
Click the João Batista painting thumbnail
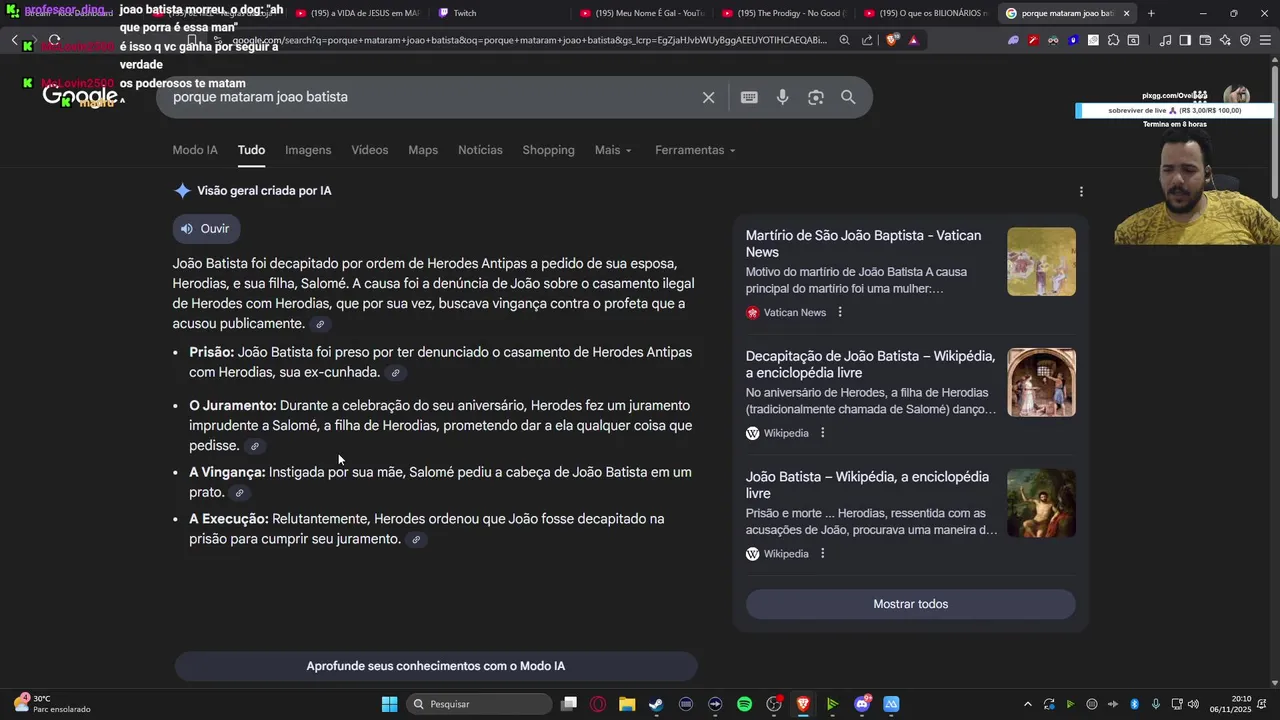pos(1041,503)
